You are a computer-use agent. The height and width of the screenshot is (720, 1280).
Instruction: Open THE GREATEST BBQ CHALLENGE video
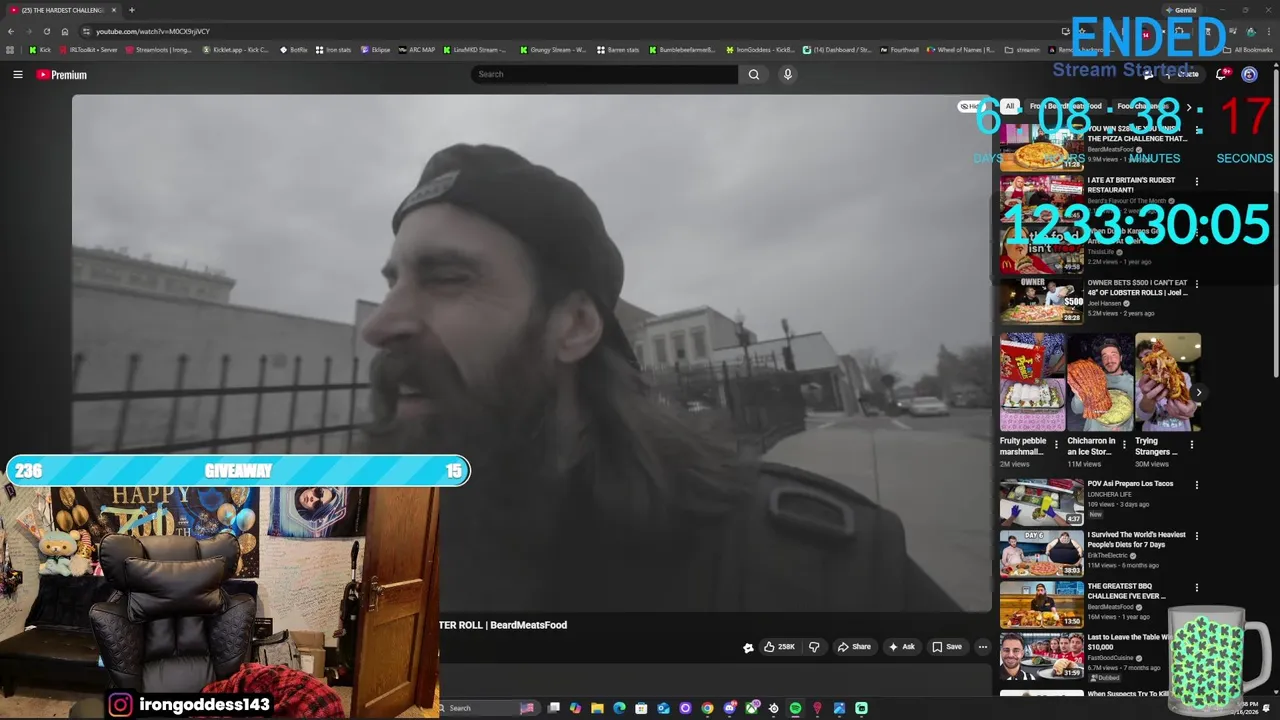1127,591
